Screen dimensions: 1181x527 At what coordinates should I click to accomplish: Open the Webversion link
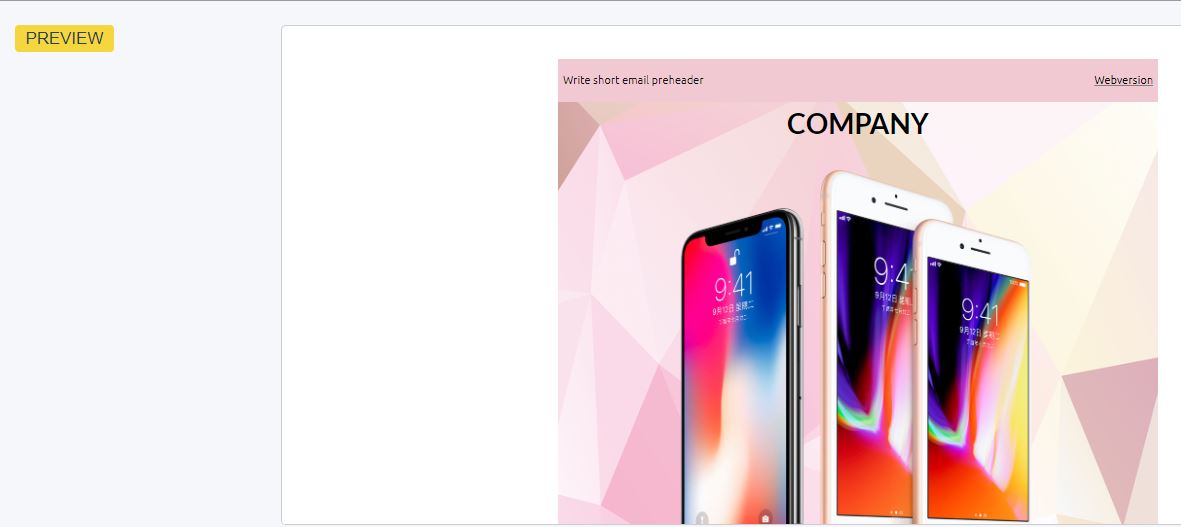click(x=1123, y=80)
